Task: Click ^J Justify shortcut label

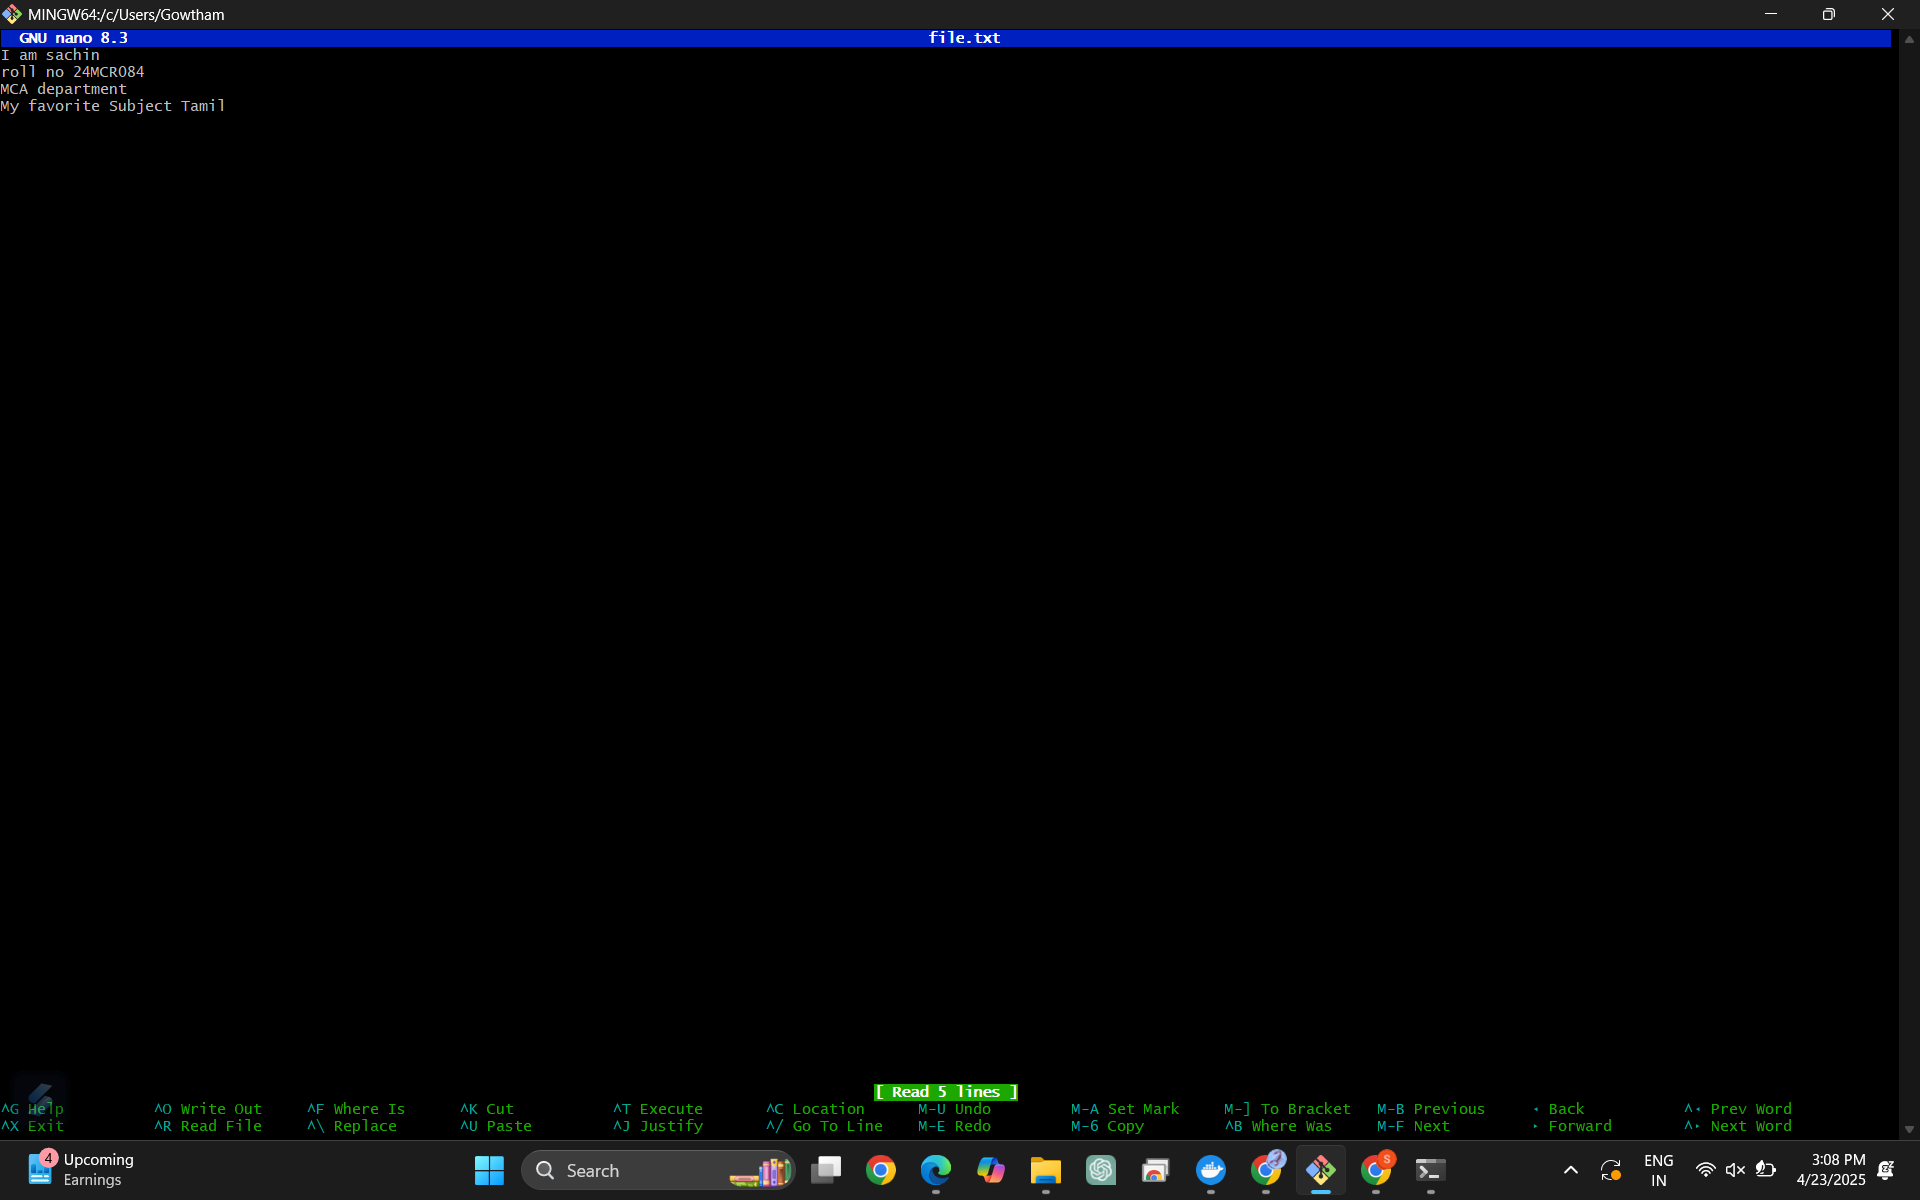Action: (x=658, y=1126)
